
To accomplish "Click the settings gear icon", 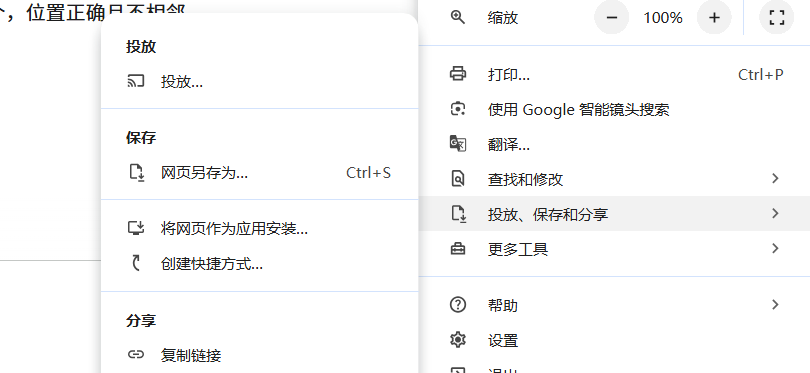I will [458, 340].
